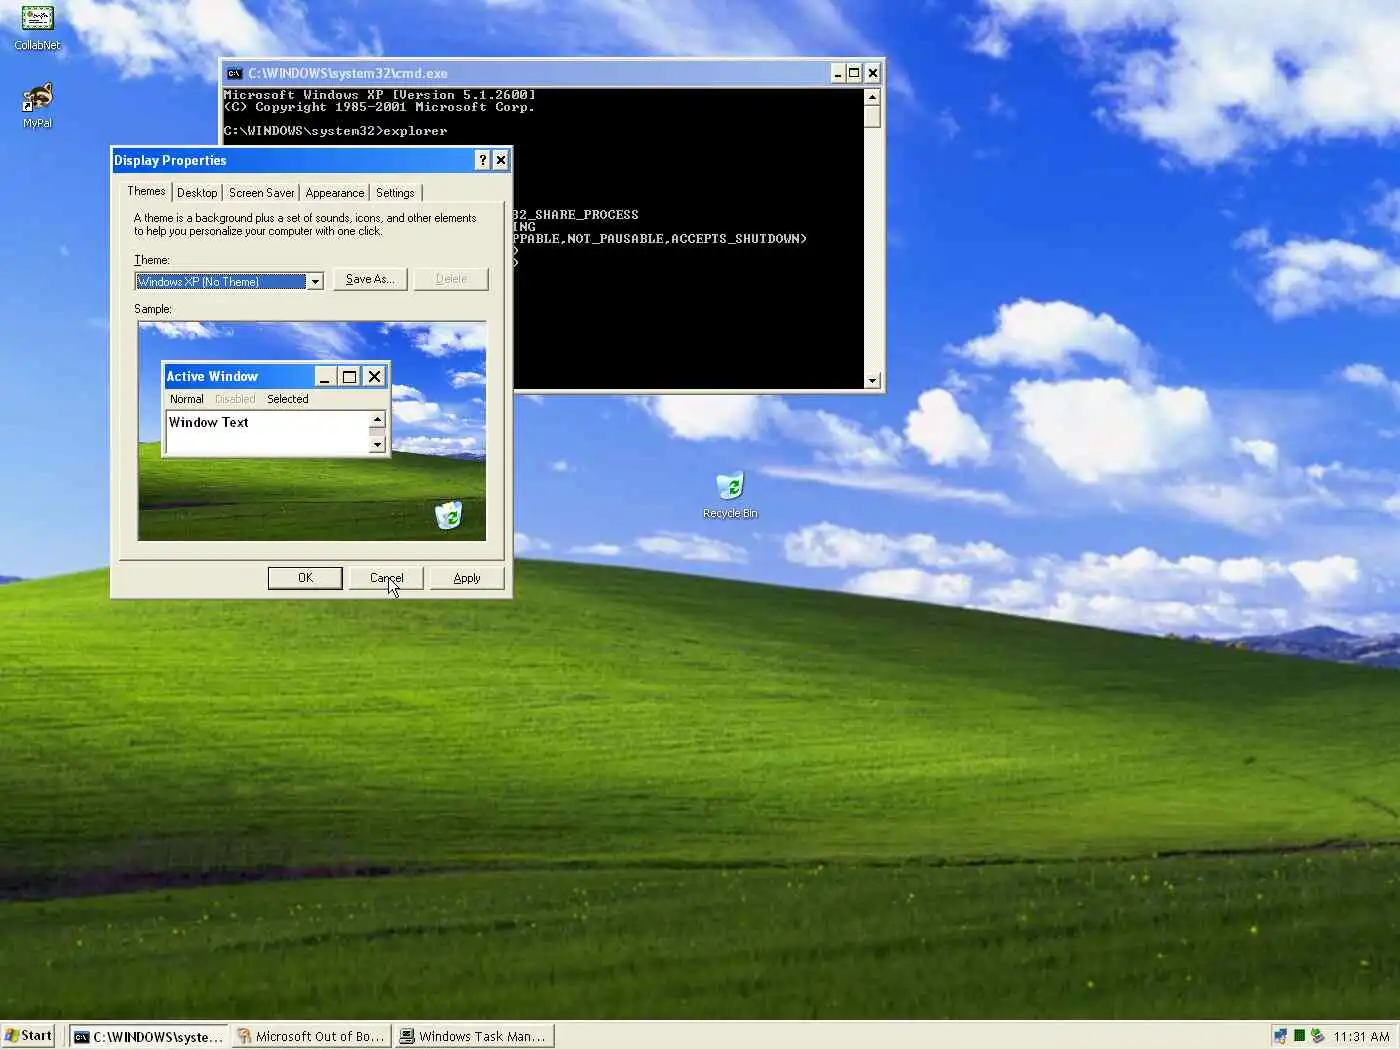The width and height of the screenshot is (1400, 1050).
Task: Select the Recycle Bin on the desktop
Action: coord(730,495)
